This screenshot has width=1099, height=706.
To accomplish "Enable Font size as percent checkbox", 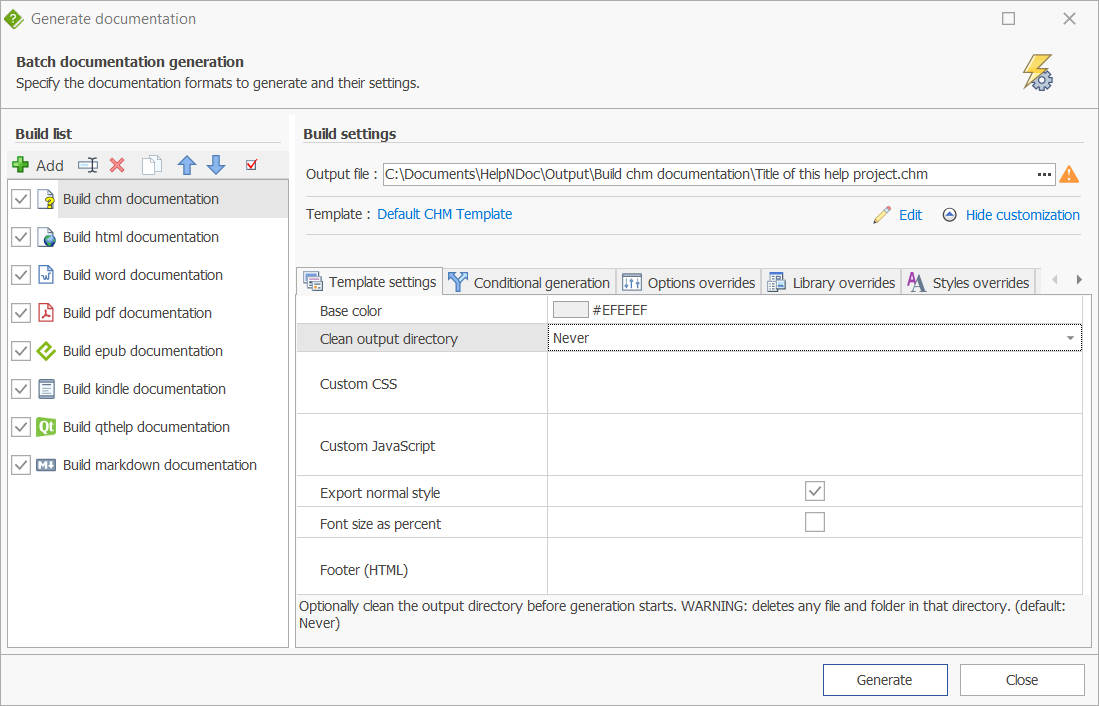I will click(814, 522).
